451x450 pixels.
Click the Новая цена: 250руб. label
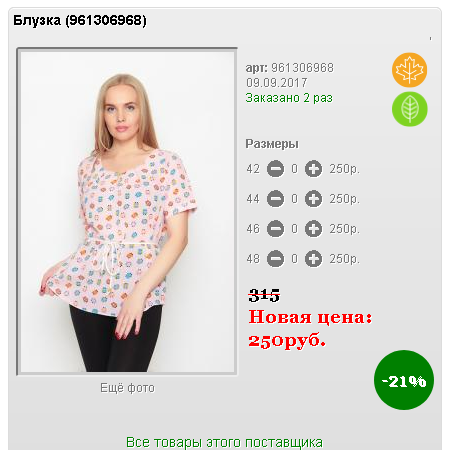click(x=310, y=329)
